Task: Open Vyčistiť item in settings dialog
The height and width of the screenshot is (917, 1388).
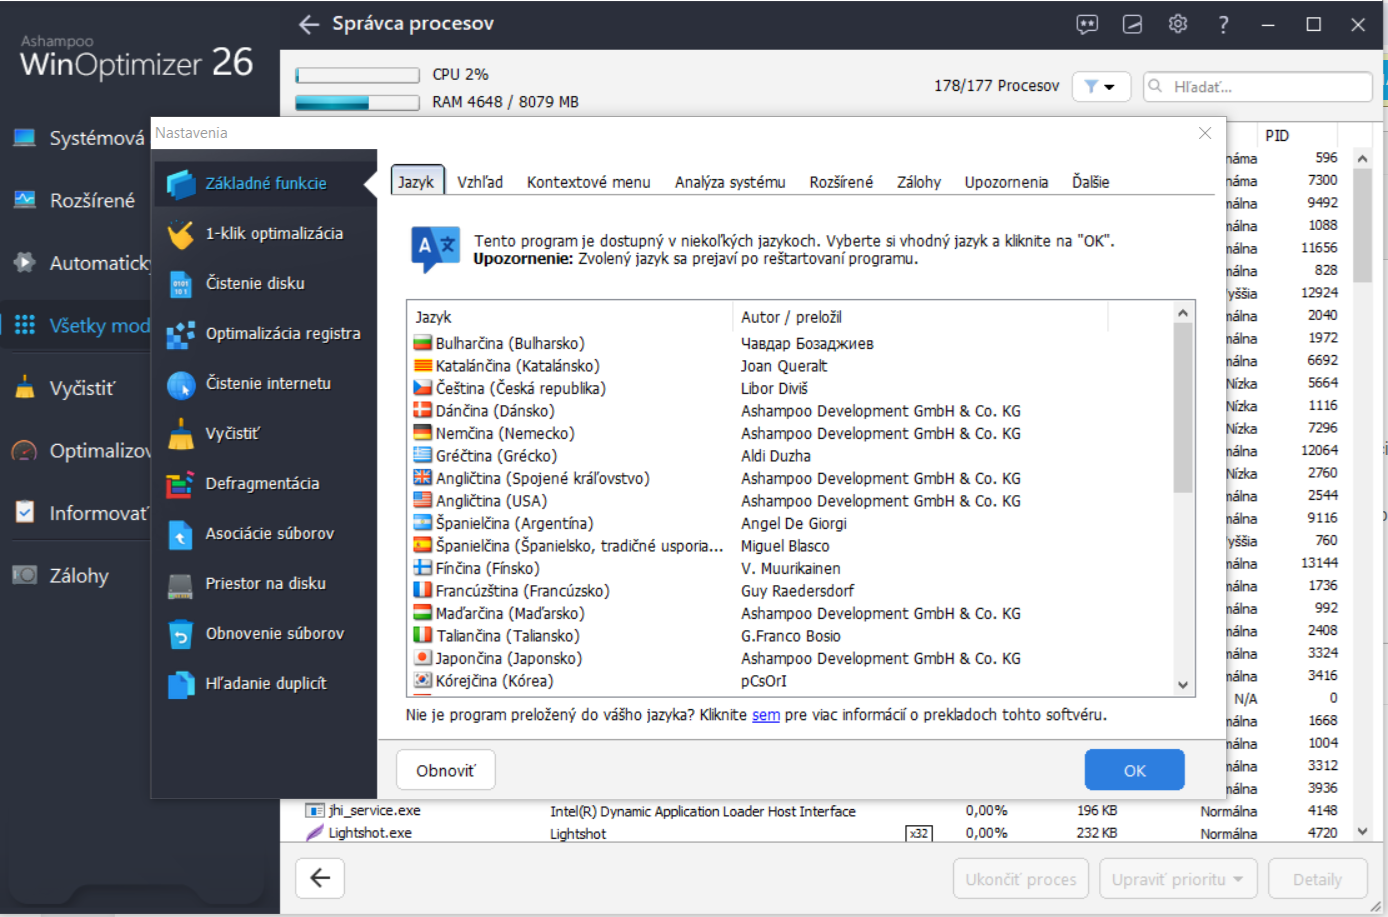Action: (264, 433)
